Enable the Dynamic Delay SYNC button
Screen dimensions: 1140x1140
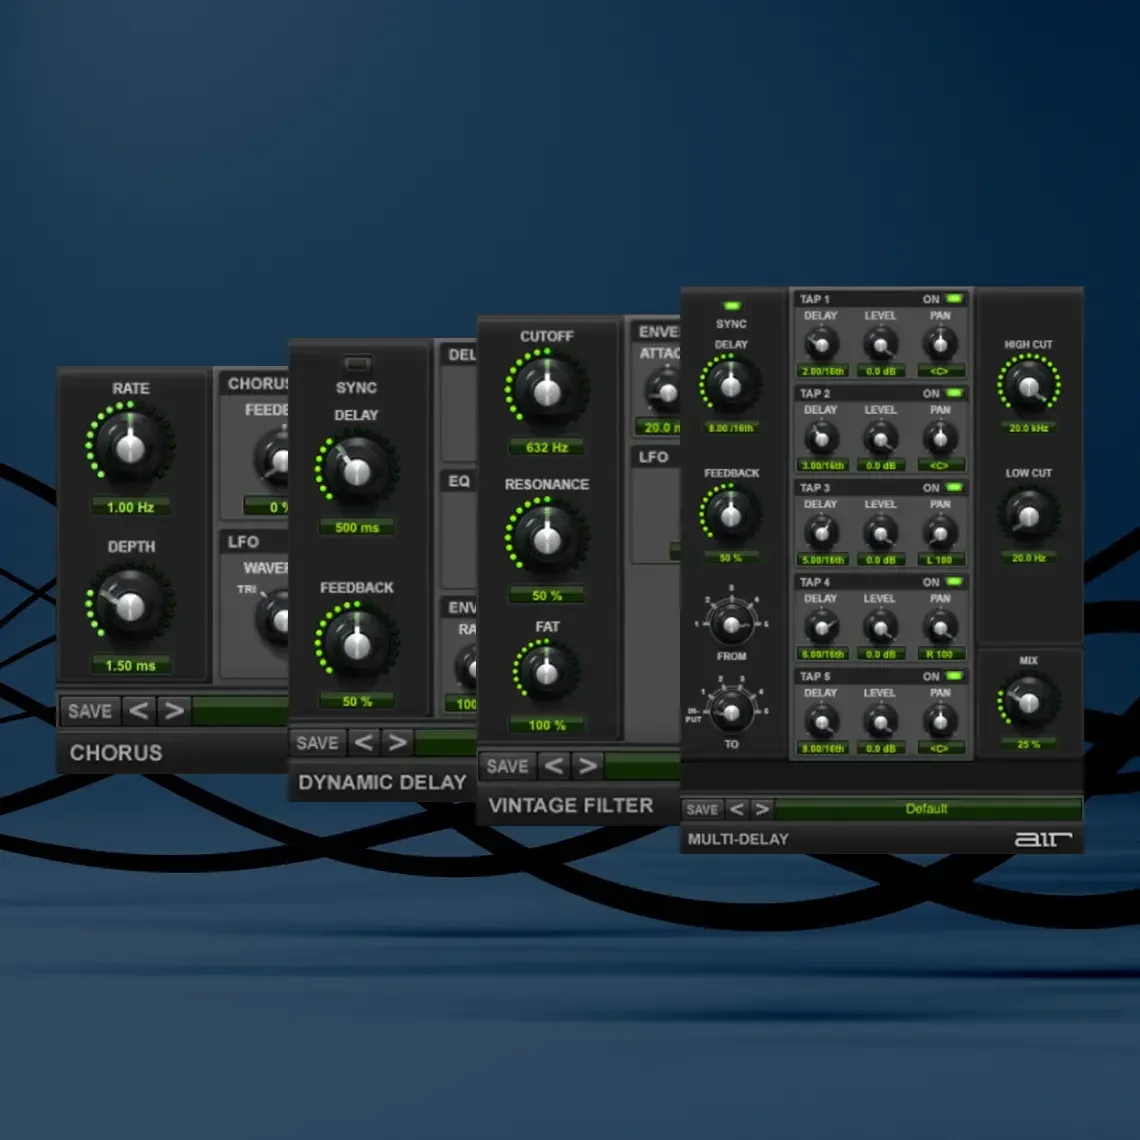[x=357, y=363]
